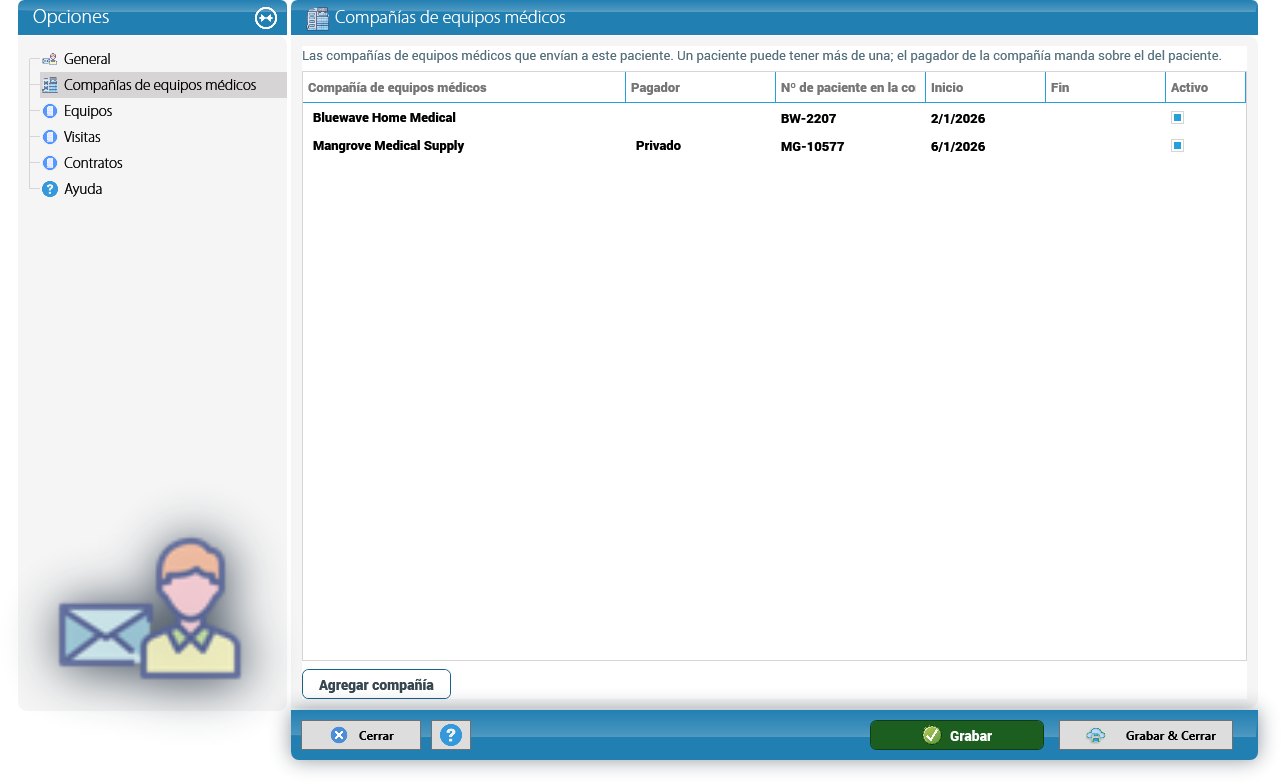Sort by Nº de paciente column header

coord(850,88)
